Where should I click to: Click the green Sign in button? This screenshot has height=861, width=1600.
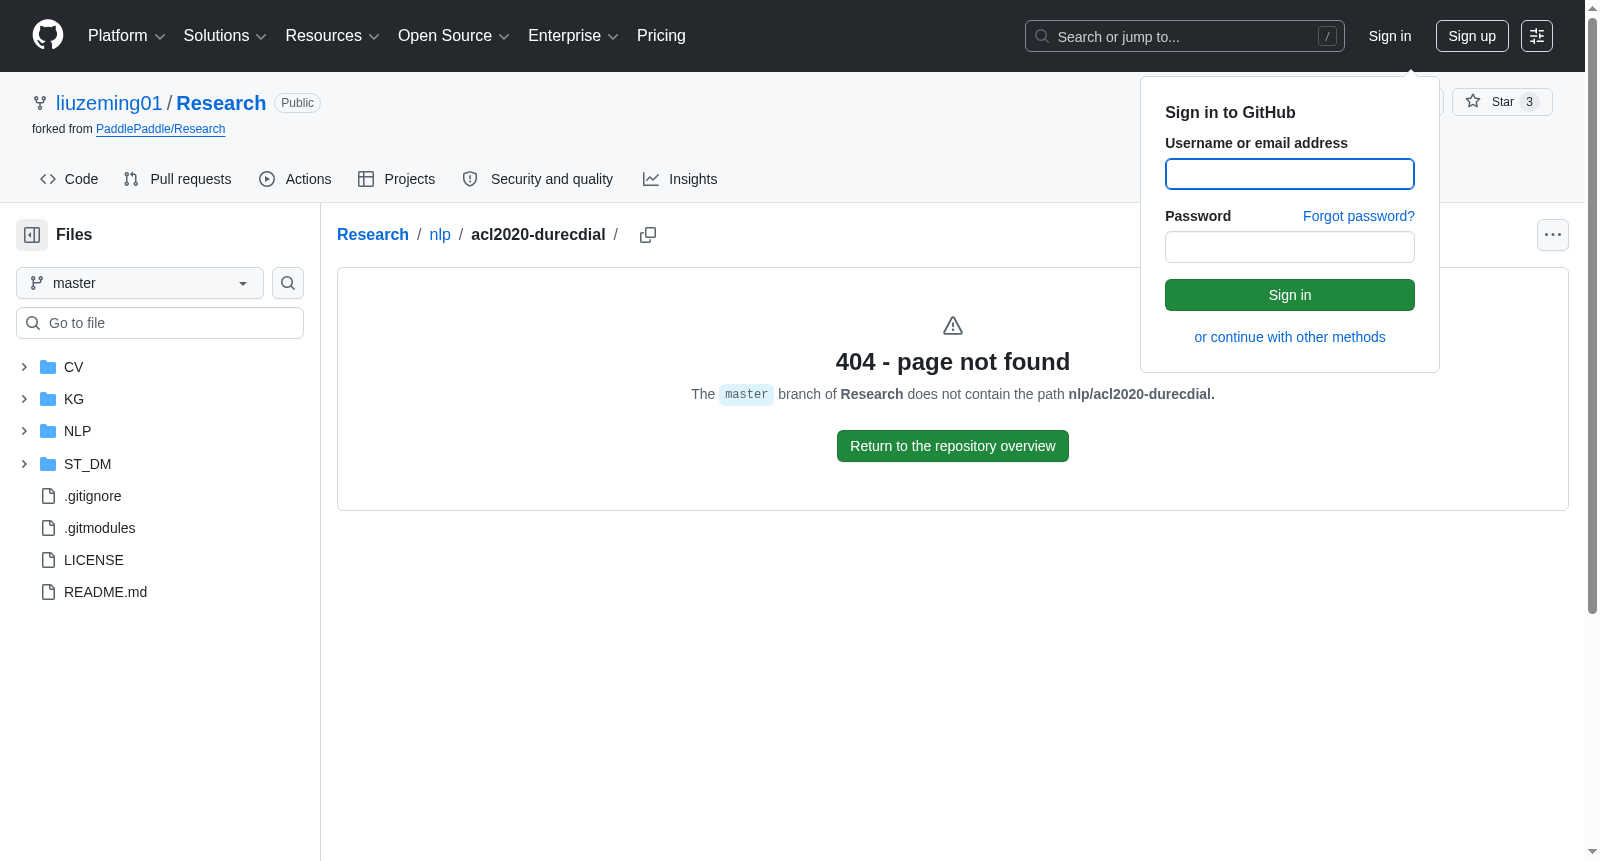pos(1290,295)
